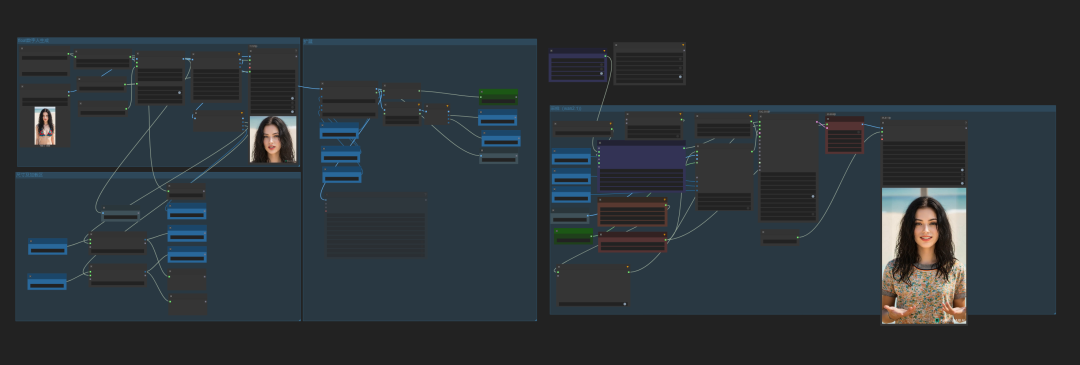
Task: Select the large dark list node at the bottom of the middle group
Action: [x=376, y=225]
